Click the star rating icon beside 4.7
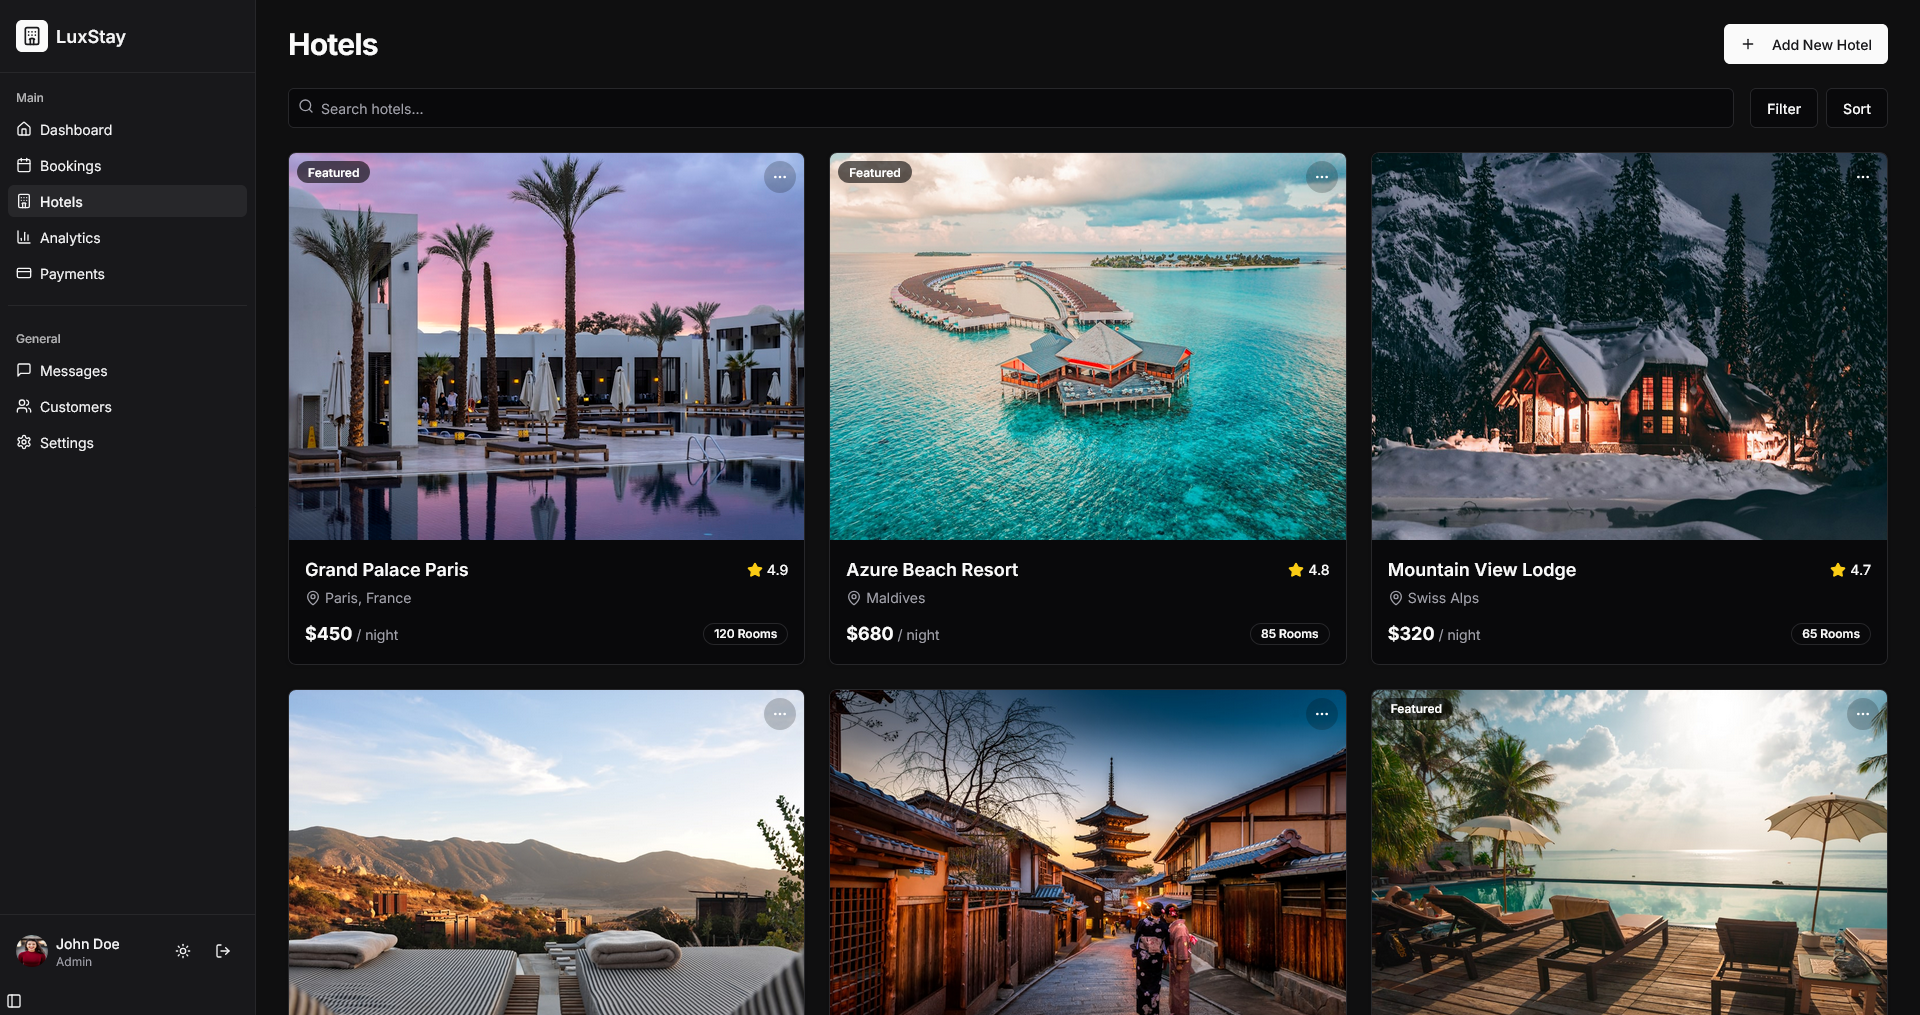 tap(1838, 570)
